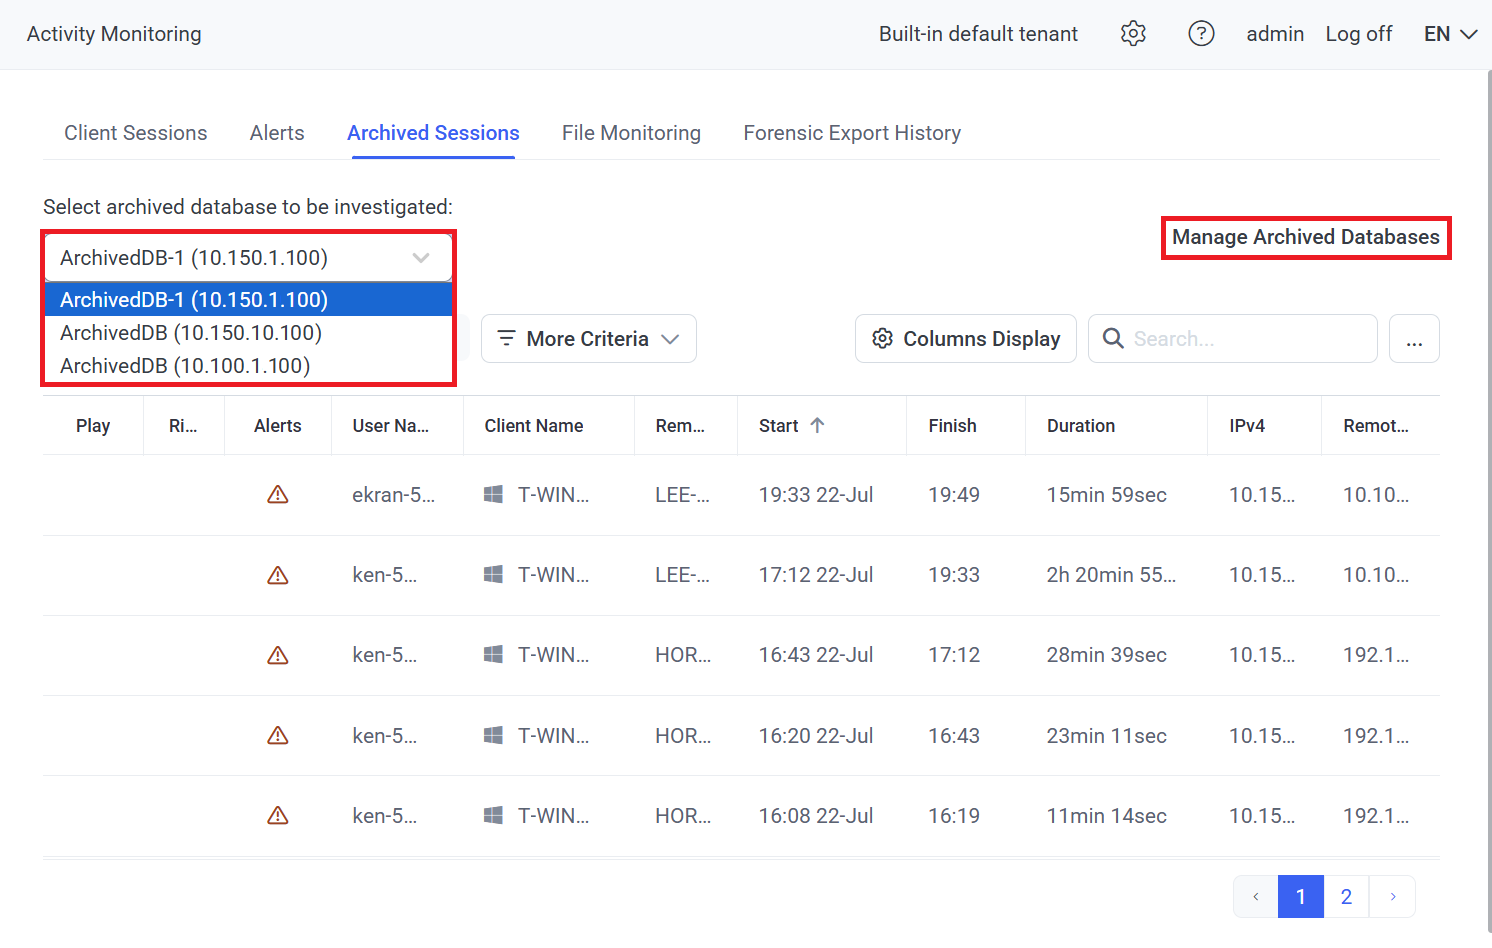This screenshot has height=948, width=1492.
Task: Go to page 2 of results
Action: [x=1346, y=897]
